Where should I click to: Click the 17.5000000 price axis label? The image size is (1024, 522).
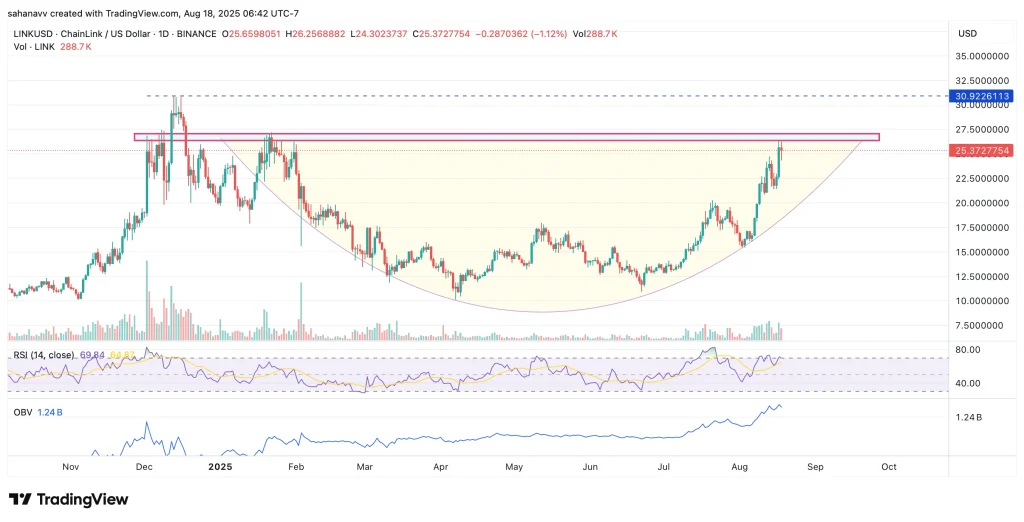(983, 228)
